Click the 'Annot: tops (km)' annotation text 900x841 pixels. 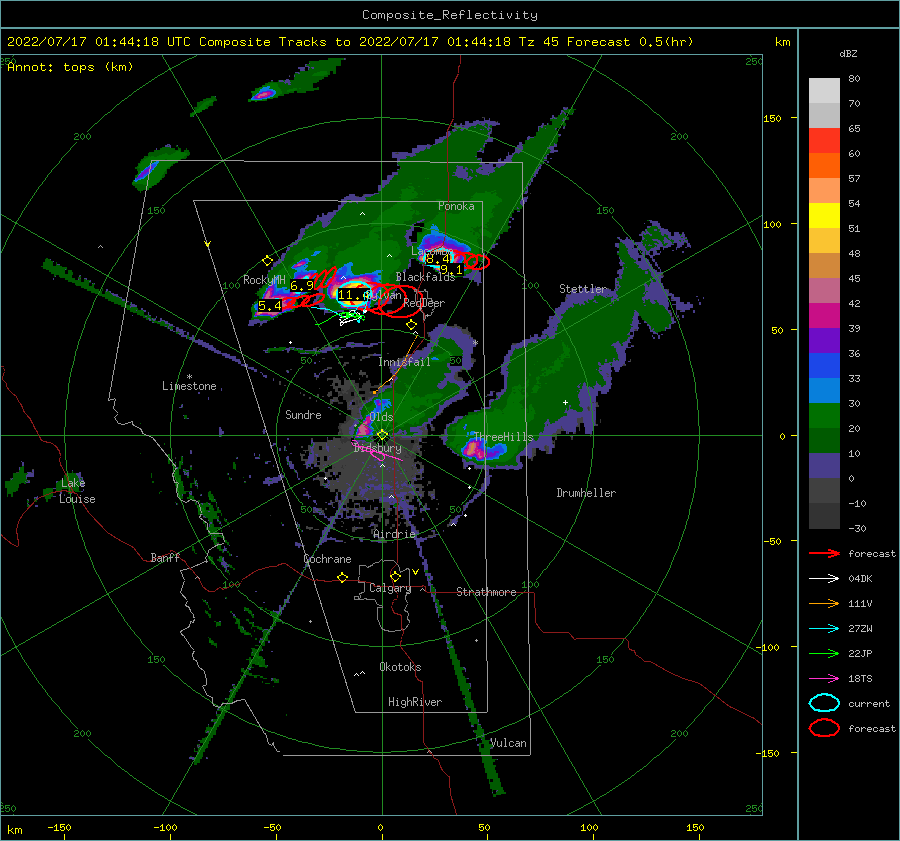[70, 67]
